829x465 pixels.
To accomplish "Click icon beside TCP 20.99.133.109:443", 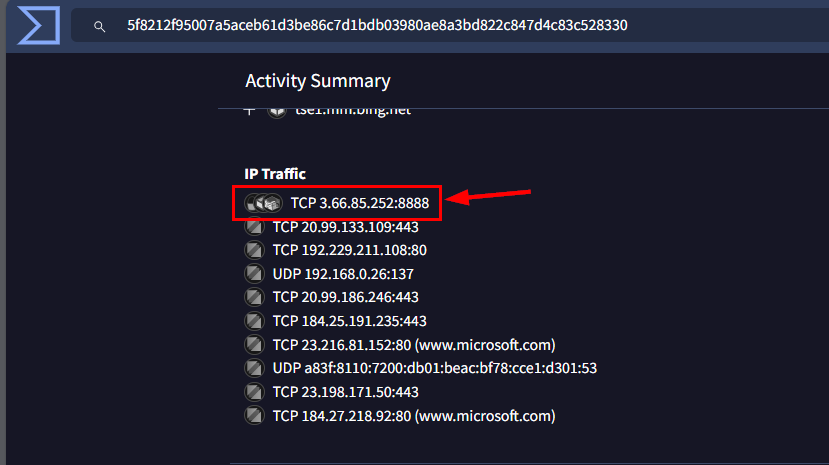I will point(254,227).
